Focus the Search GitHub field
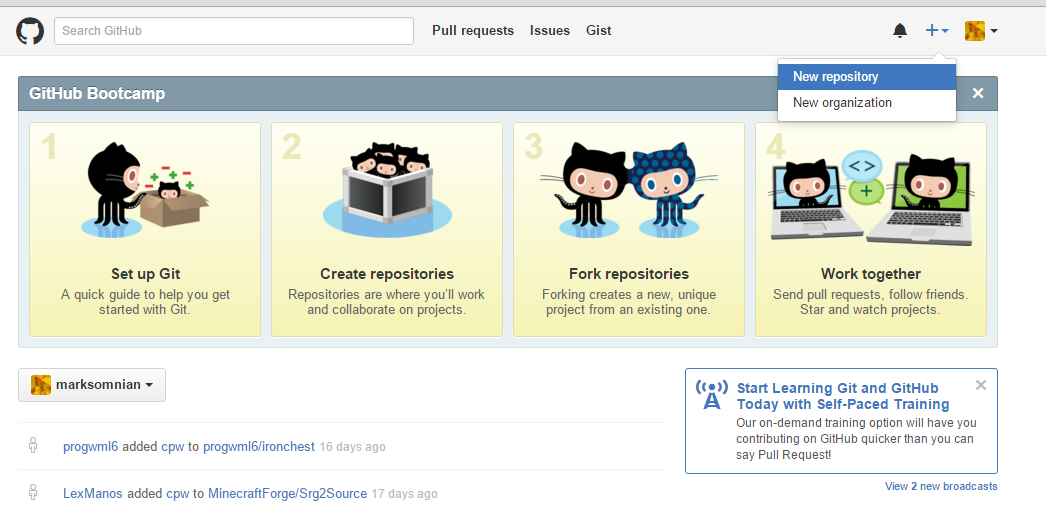The image size is (1046, 509). click(x=233, y=31)
